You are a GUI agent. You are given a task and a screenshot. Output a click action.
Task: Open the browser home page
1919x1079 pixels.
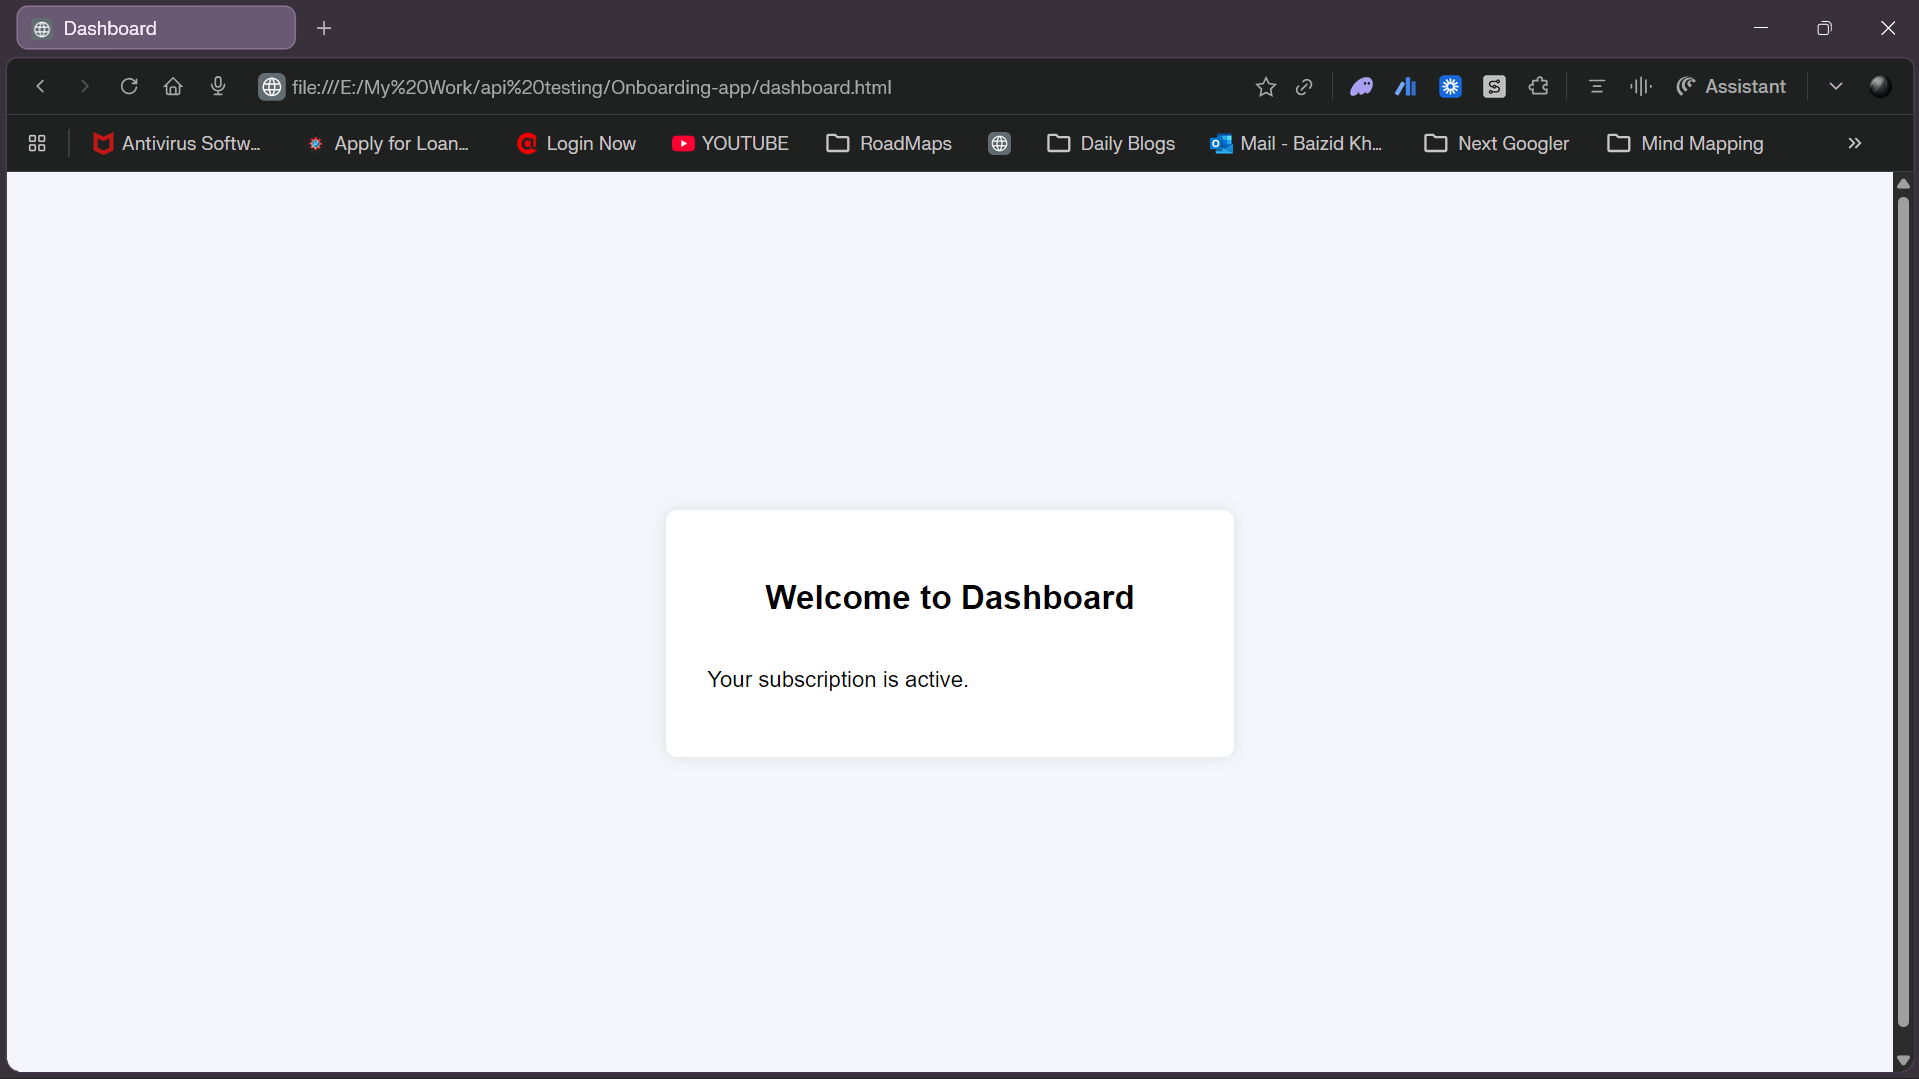[173, 87]
